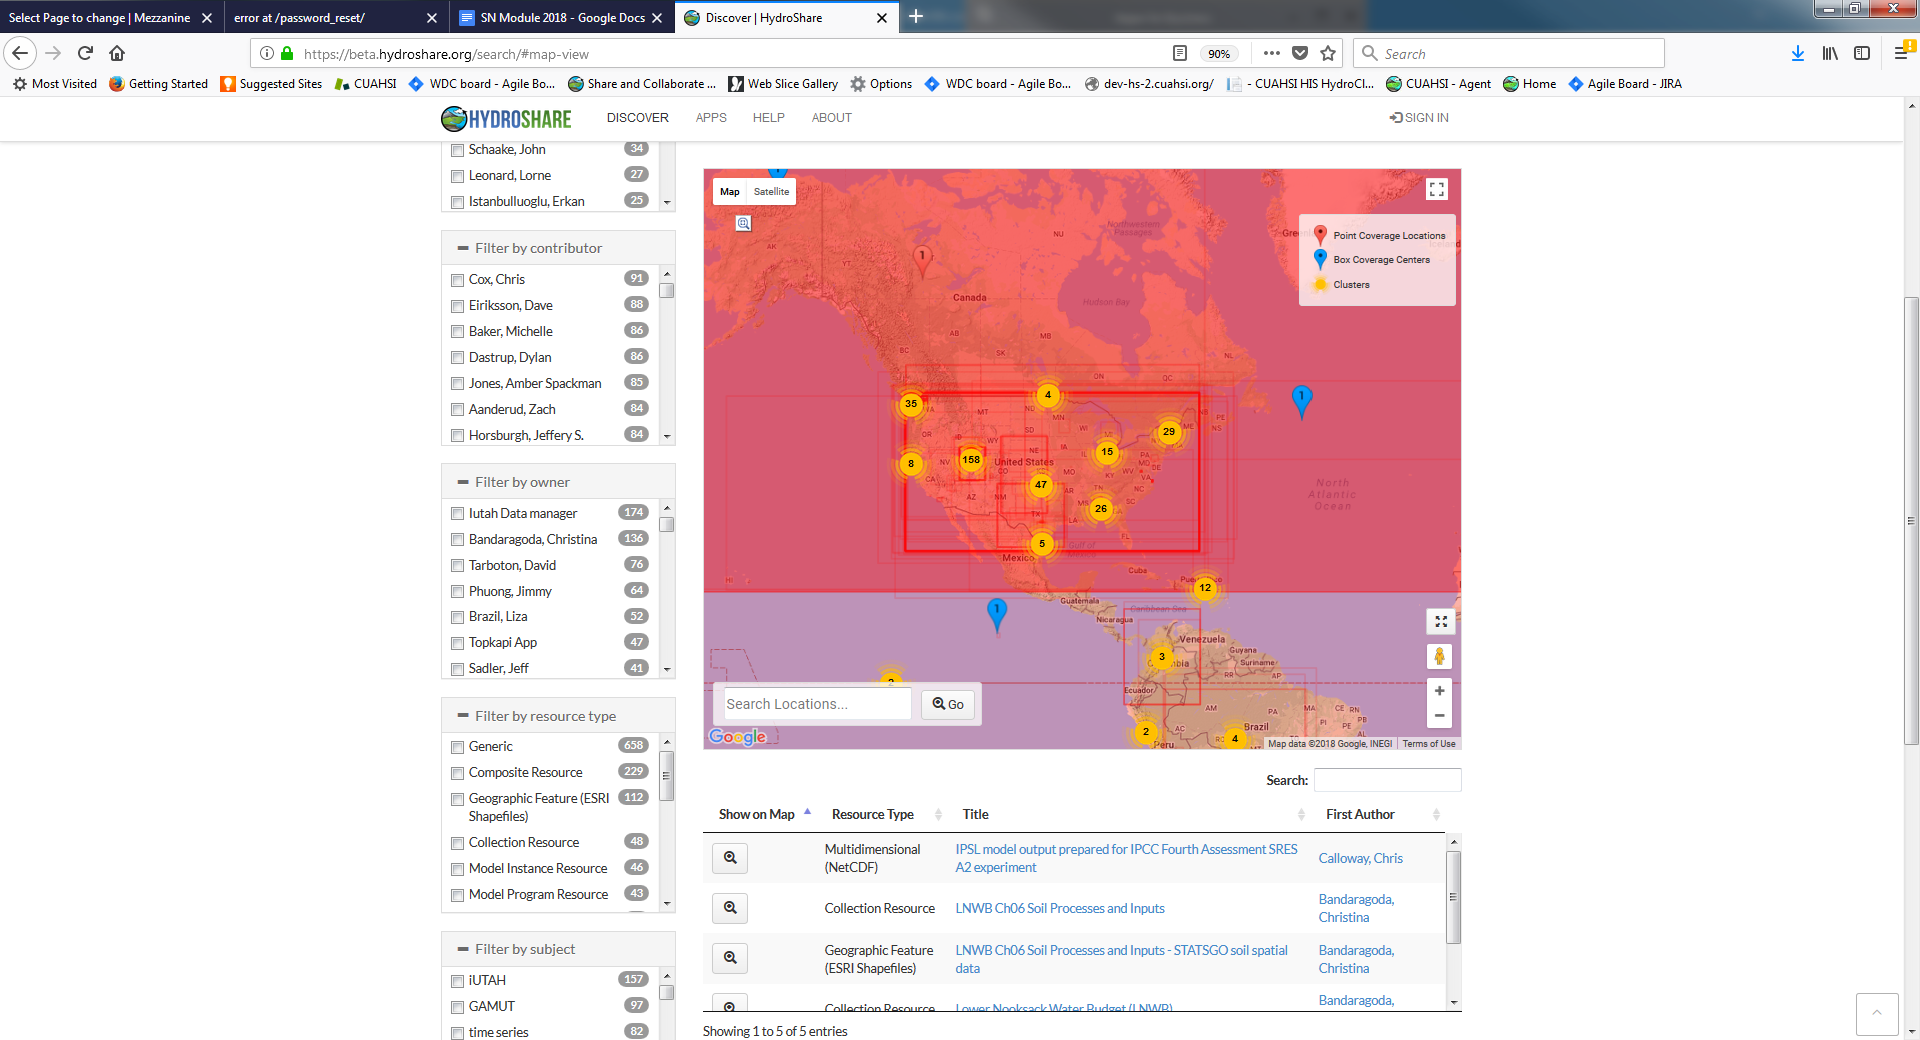Reset the map extent with the expand icon
This screenshot has height=1040, width=1920.
pos(1440,621)
